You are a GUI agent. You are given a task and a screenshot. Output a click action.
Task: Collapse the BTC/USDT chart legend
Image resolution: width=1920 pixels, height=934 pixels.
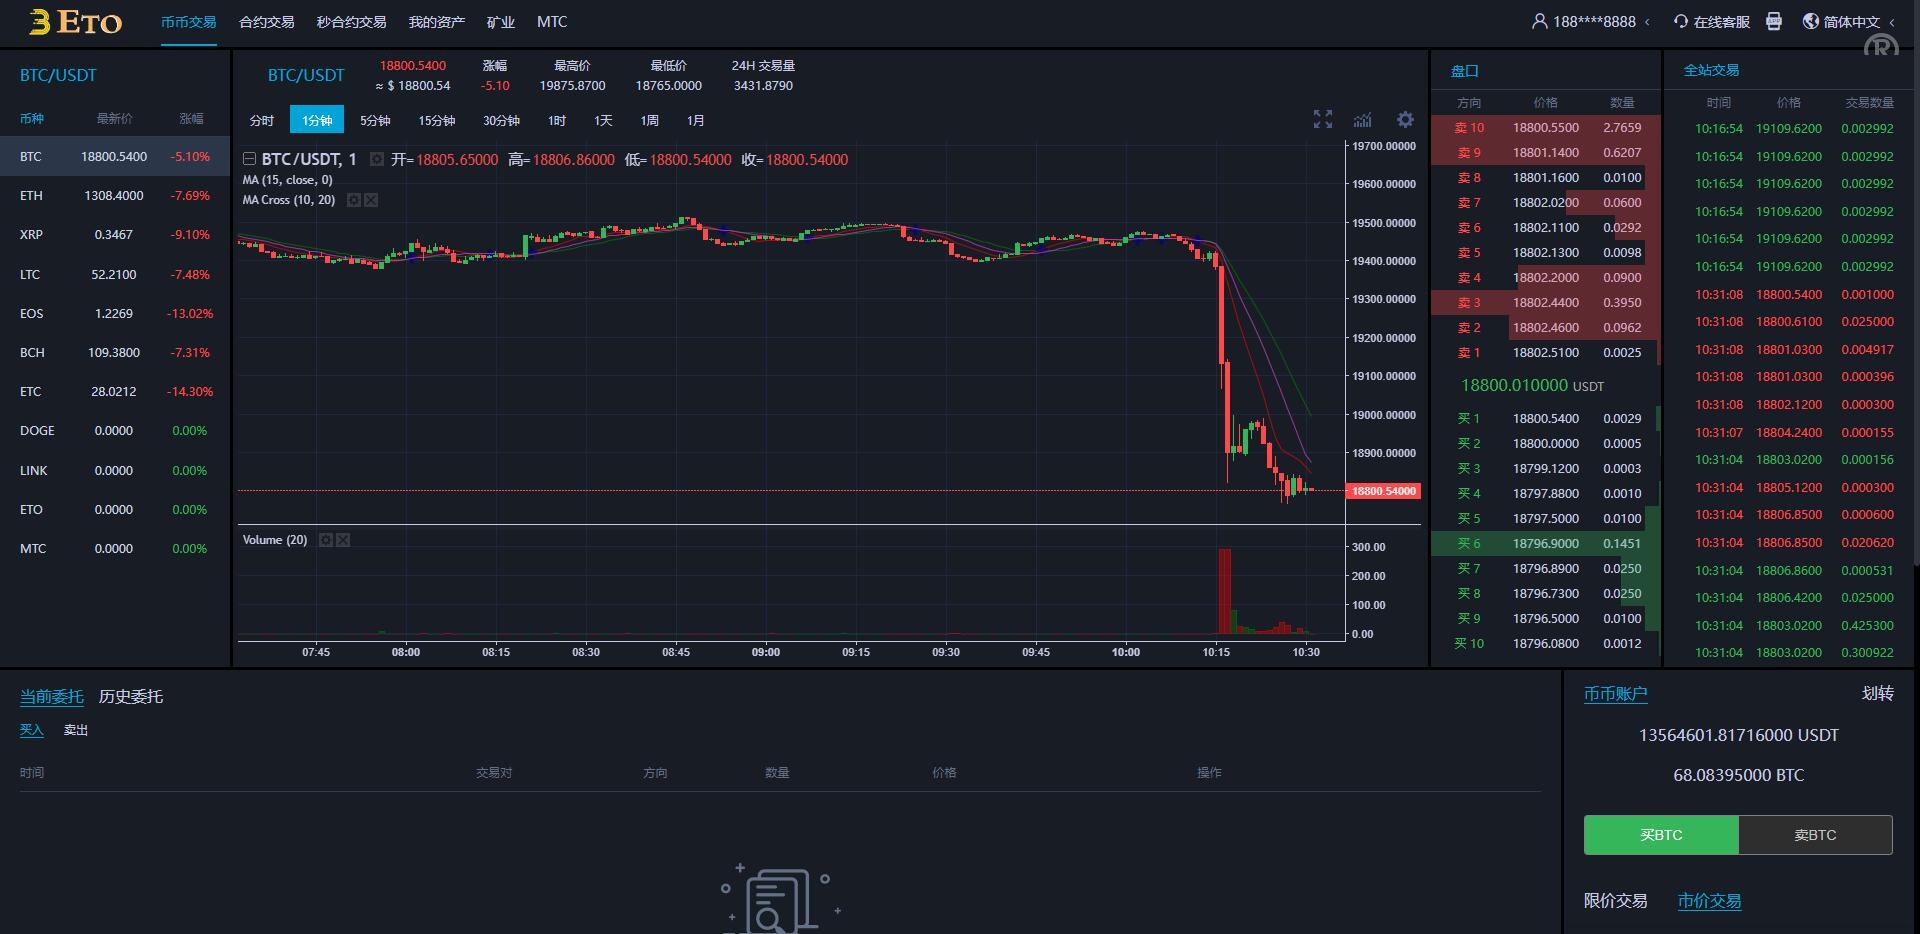click(x=249, y=159)
